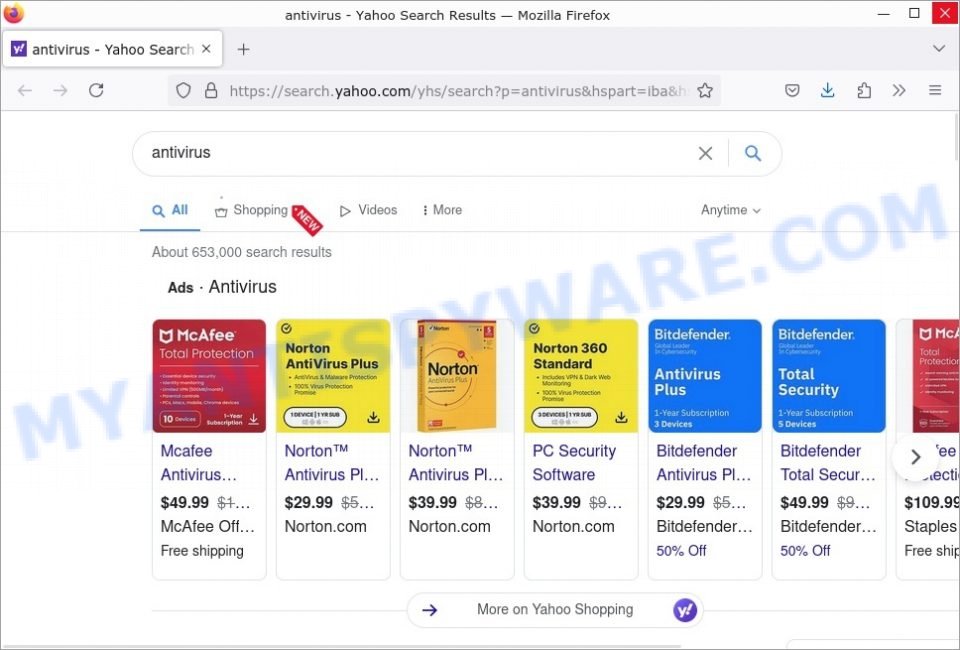
Task: Open McAfee Total Protection product image
Action: click(x=209, y=376)
